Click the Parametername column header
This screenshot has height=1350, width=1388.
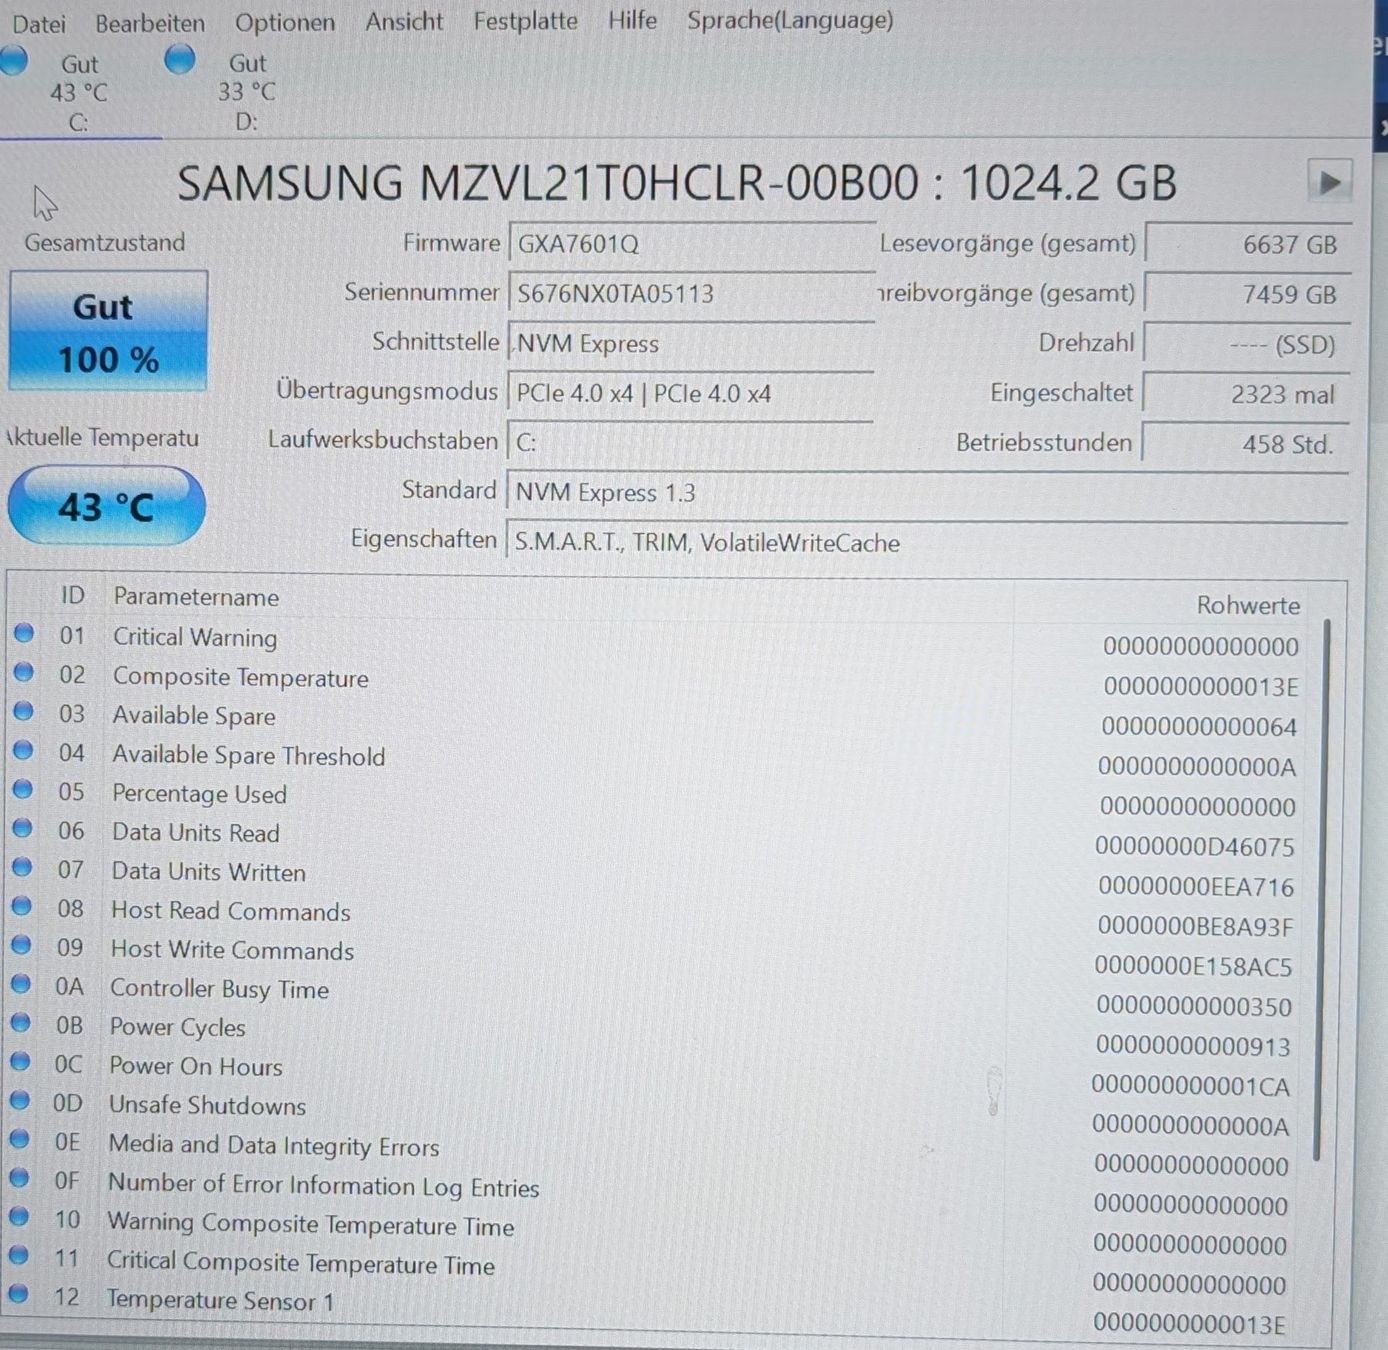coord(196,597)
